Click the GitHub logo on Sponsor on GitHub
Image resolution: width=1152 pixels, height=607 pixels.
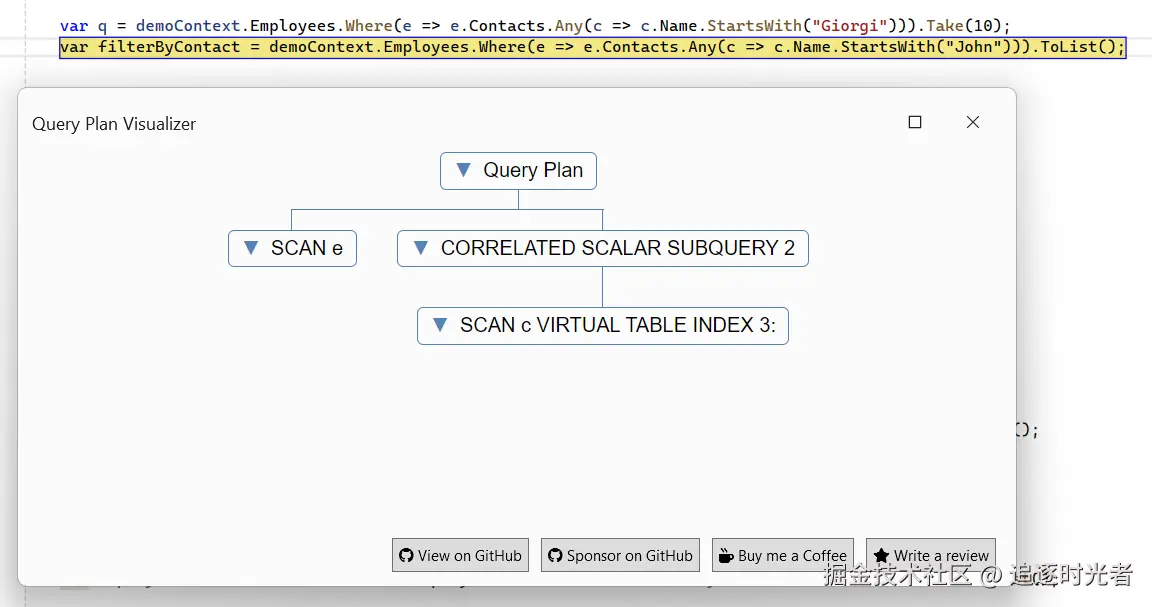click(555, 556)
